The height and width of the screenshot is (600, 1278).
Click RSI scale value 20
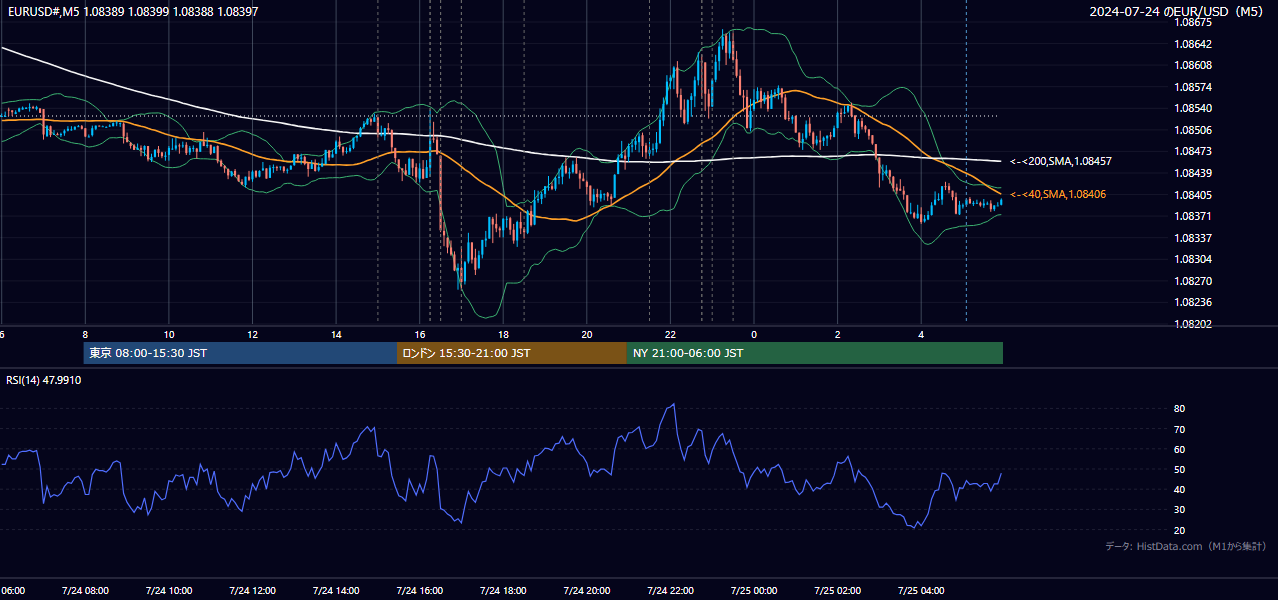pos(1180,530)
